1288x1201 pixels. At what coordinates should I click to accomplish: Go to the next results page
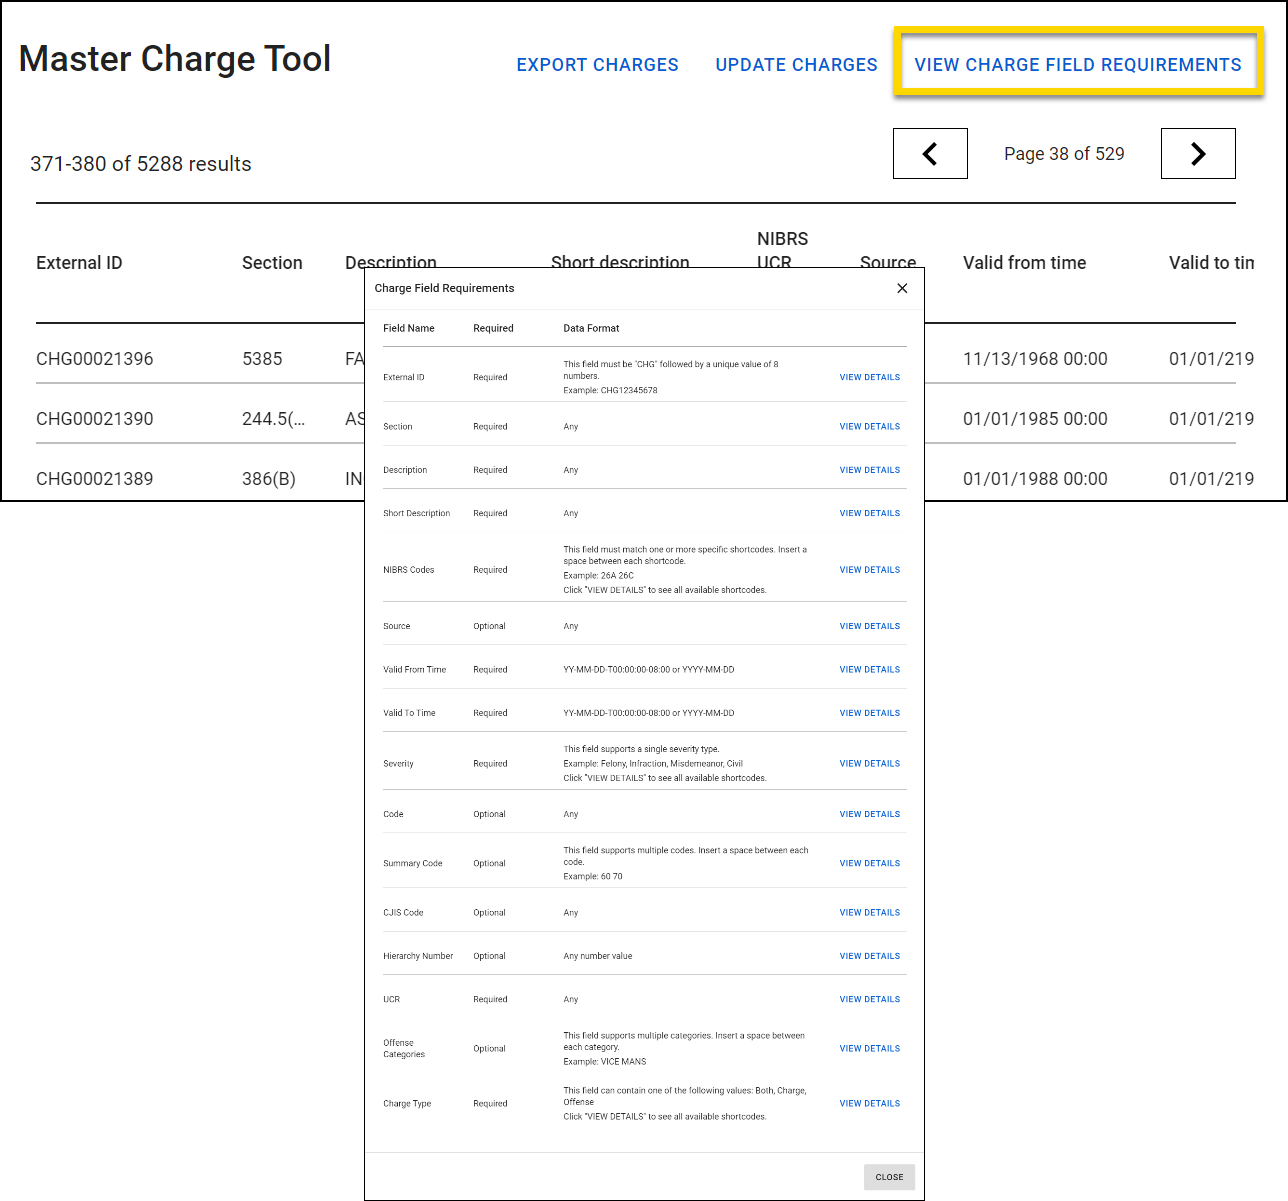pyautogui.click(x=1198, y=153)
